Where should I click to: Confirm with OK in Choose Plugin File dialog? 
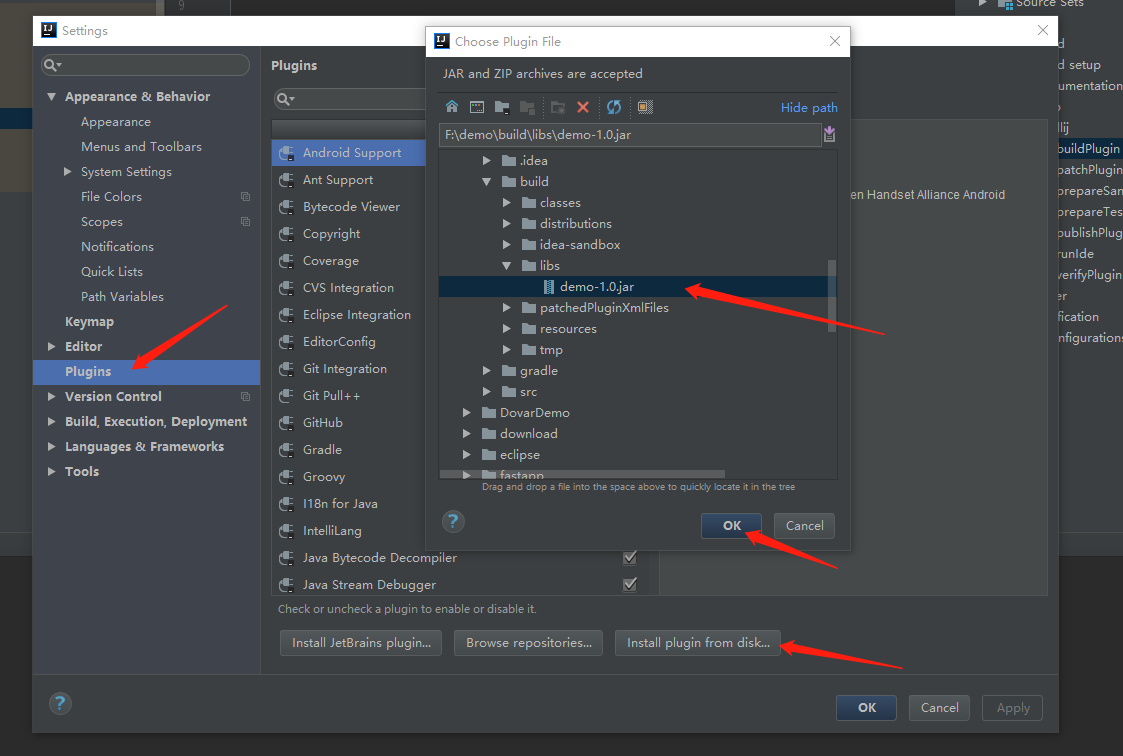point(731,525)
